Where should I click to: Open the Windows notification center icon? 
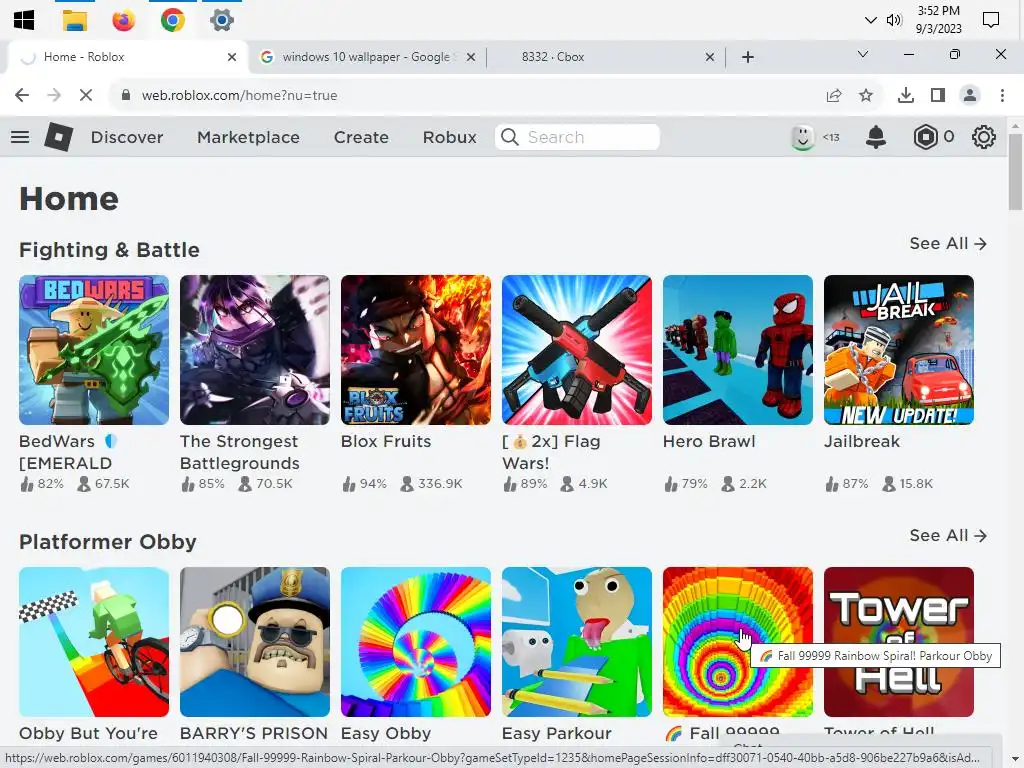(x=991, y=20)
